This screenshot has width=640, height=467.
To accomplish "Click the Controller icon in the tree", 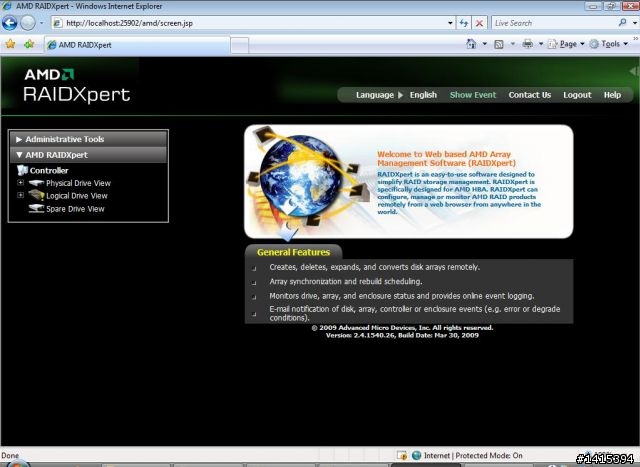I will [x=22, y=170].
